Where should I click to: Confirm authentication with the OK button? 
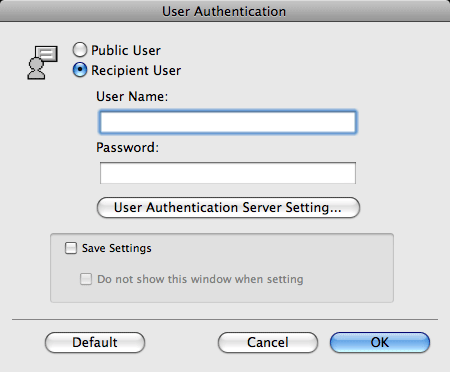tap(380, 342)
